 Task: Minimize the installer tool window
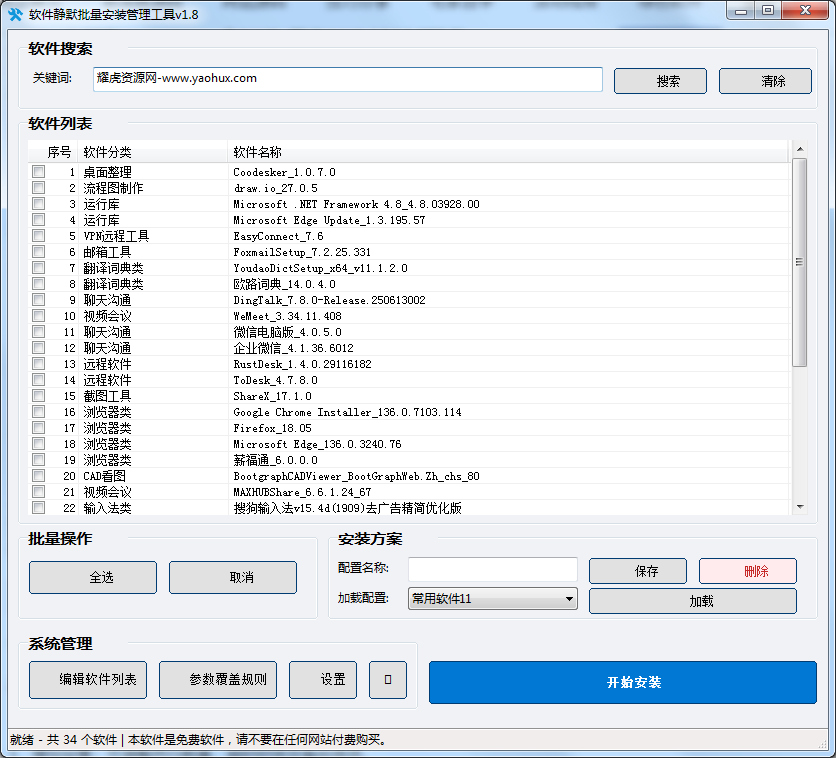tap(740, 11)
